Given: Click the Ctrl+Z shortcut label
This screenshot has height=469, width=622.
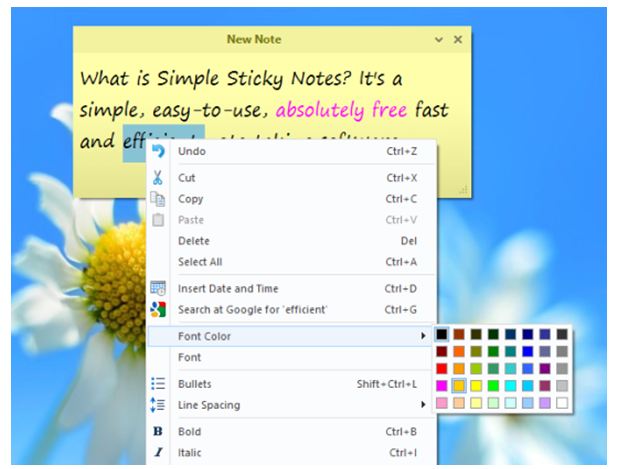Looking at the screenshot, I should [401, 151].
